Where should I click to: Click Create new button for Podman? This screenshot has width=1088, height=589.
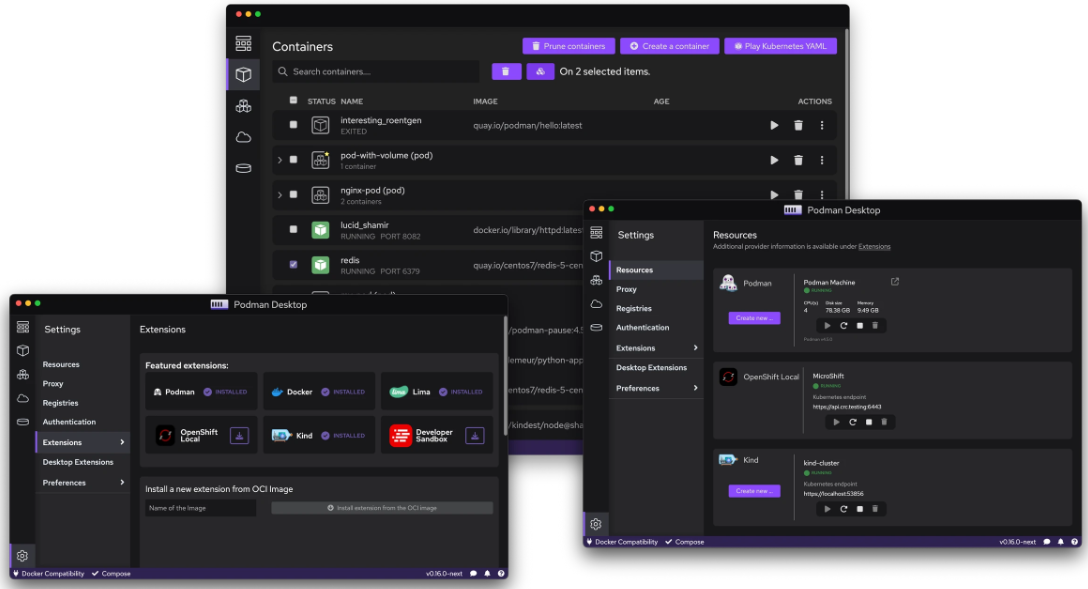coord(754,318)
